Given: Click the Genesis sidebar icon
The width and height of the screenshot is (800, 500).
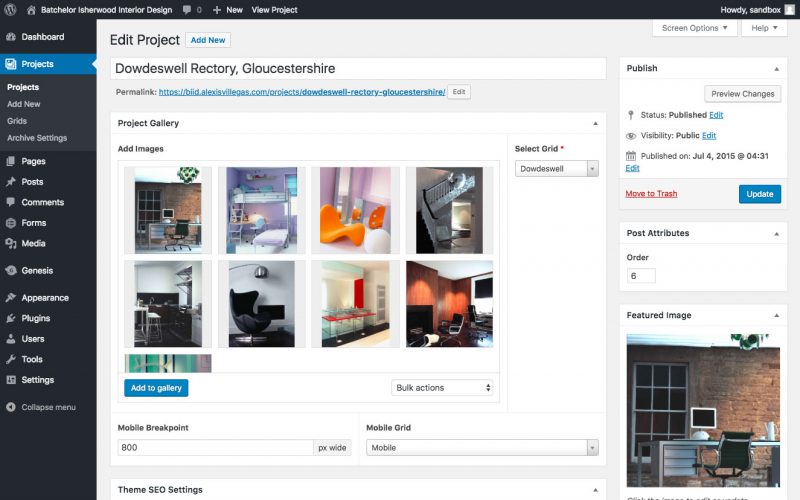Looking at the screenshot, I should click(11, 270).
